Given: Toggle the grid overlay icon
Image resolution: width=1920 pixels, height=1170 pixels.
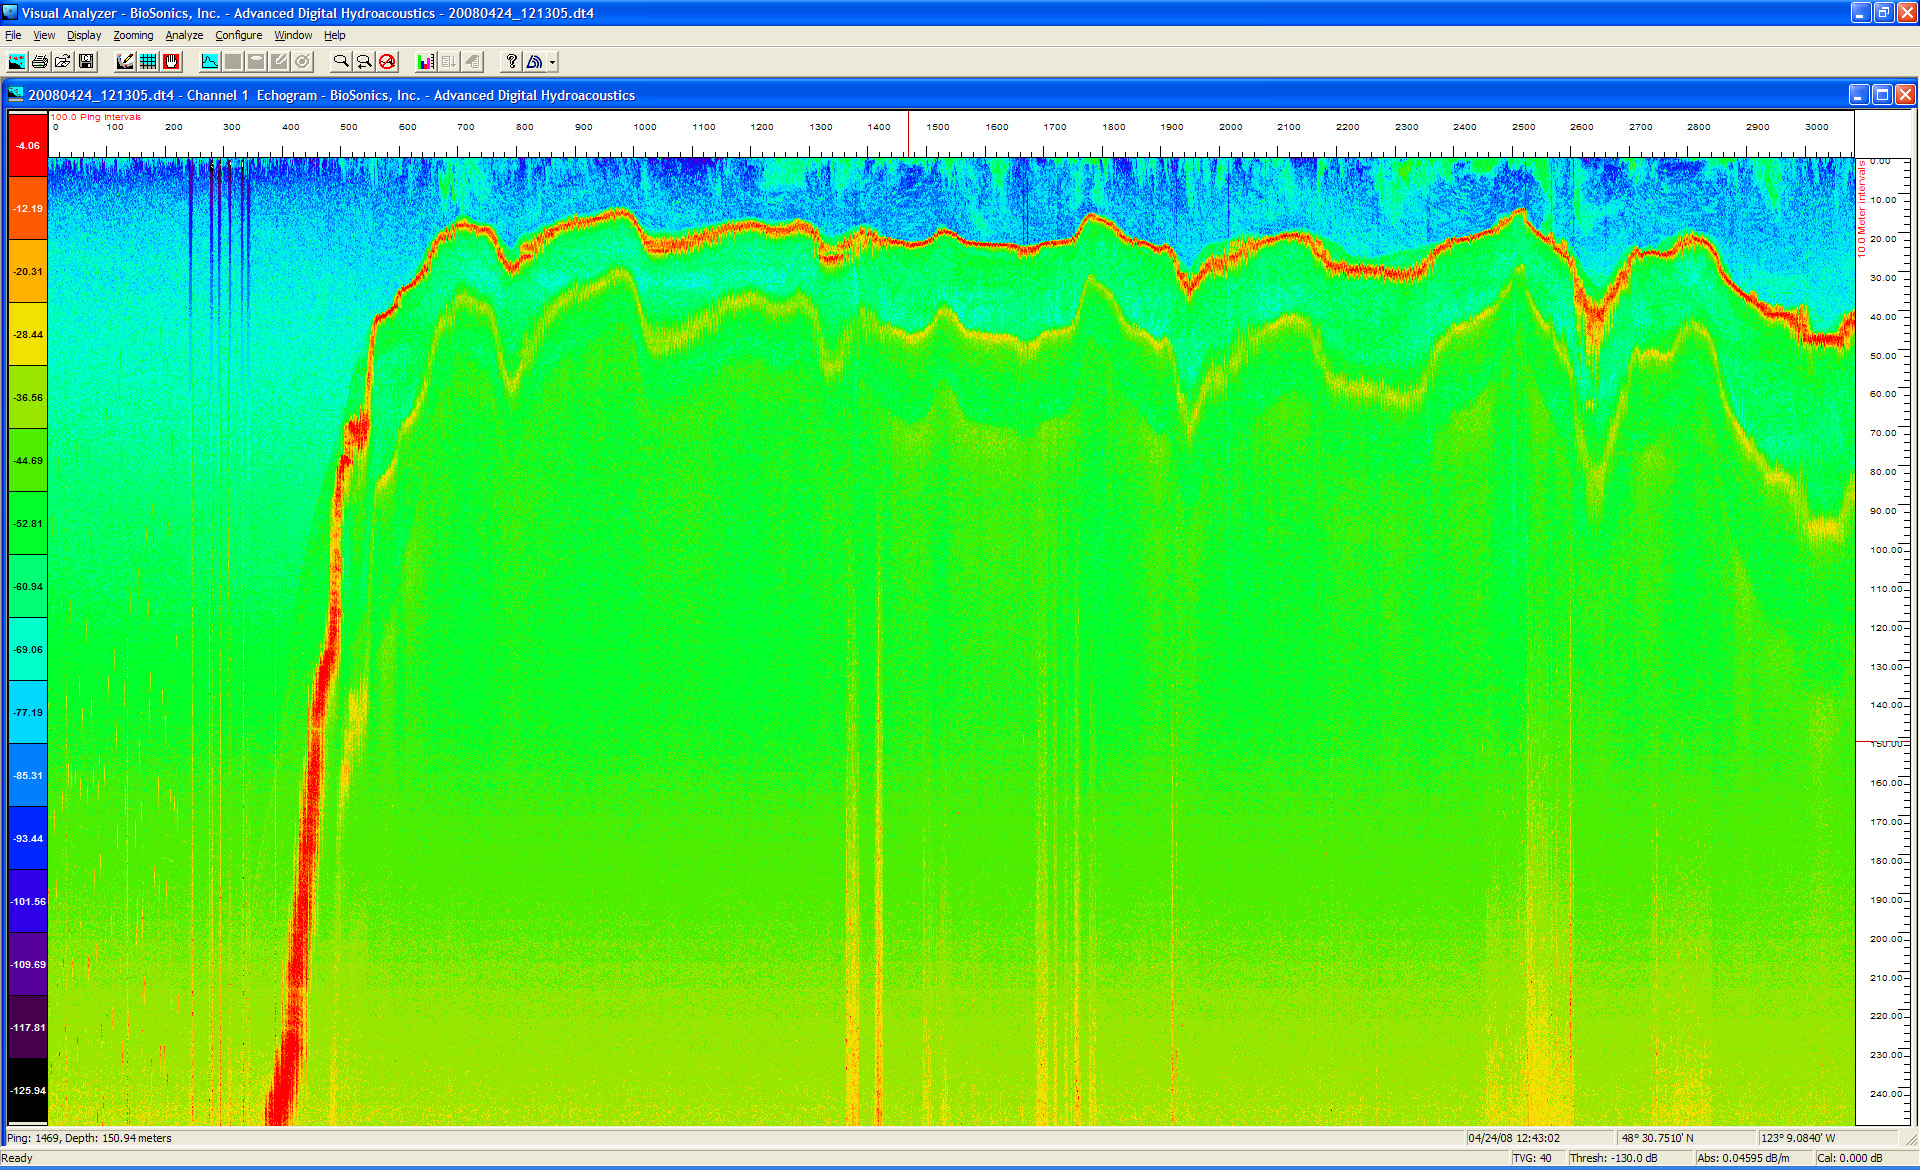Looking at the screenshot, I should click(148, 62).
